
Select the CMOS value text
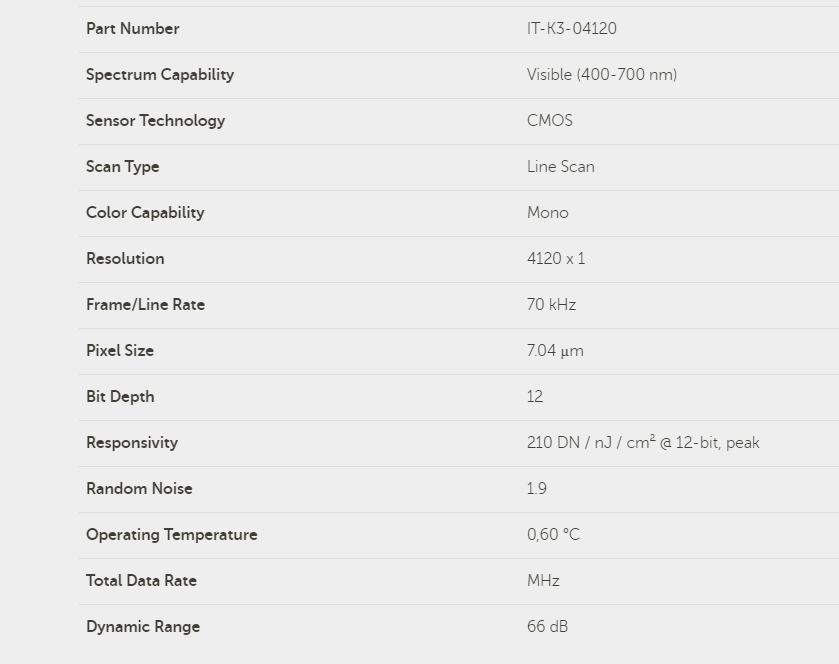coord(549,121)
